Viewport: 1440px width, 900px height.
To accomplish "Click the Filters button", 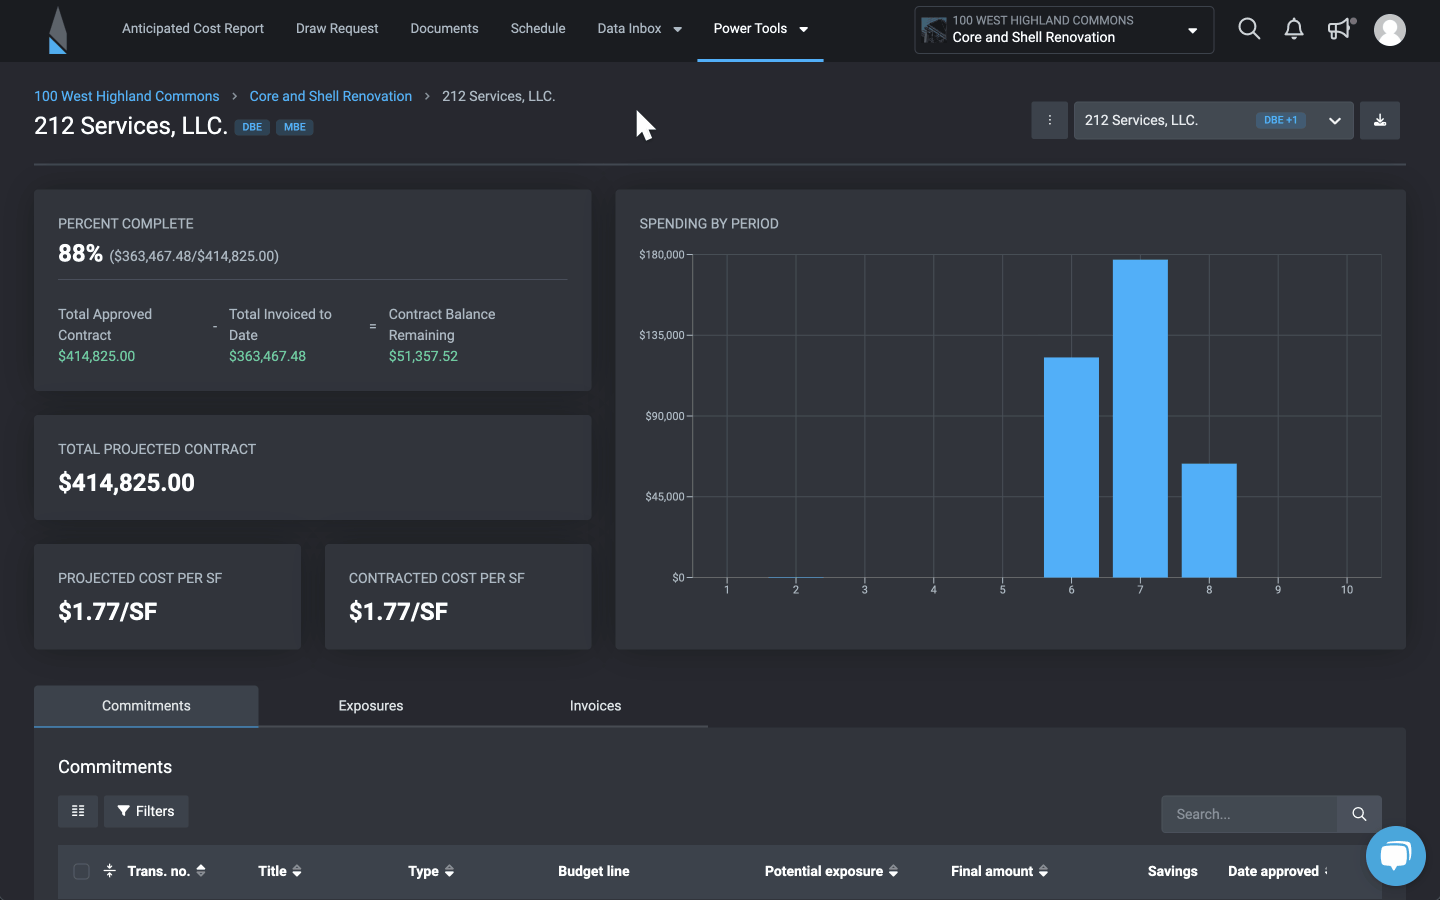I will click(146, 811).
